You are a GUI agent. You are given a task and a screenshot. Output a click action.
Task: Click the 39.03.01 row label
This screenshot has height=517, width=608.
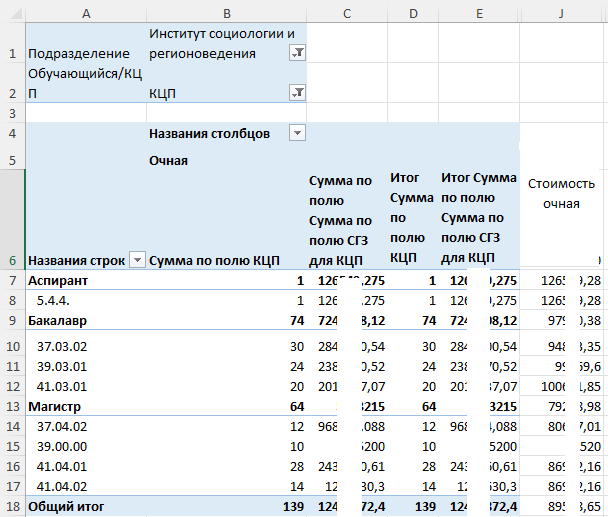coord(62,367)
